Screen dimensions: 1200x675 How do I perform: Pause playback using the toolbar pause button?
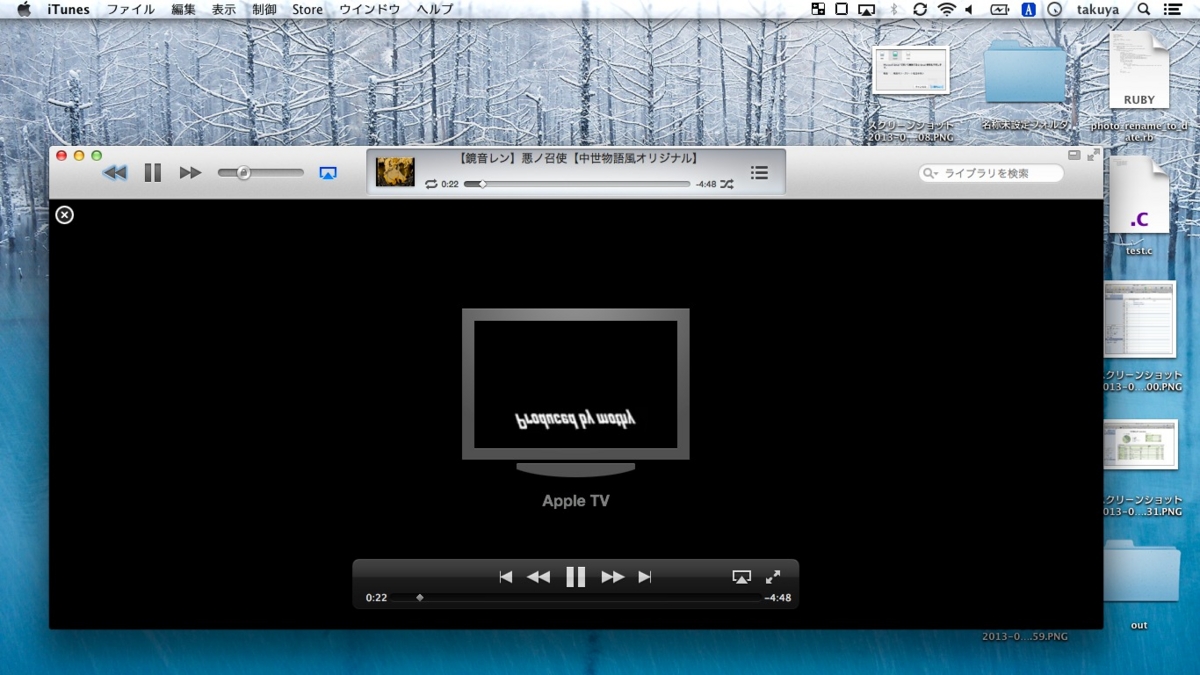pyautogui.click(x=152, y=173)
